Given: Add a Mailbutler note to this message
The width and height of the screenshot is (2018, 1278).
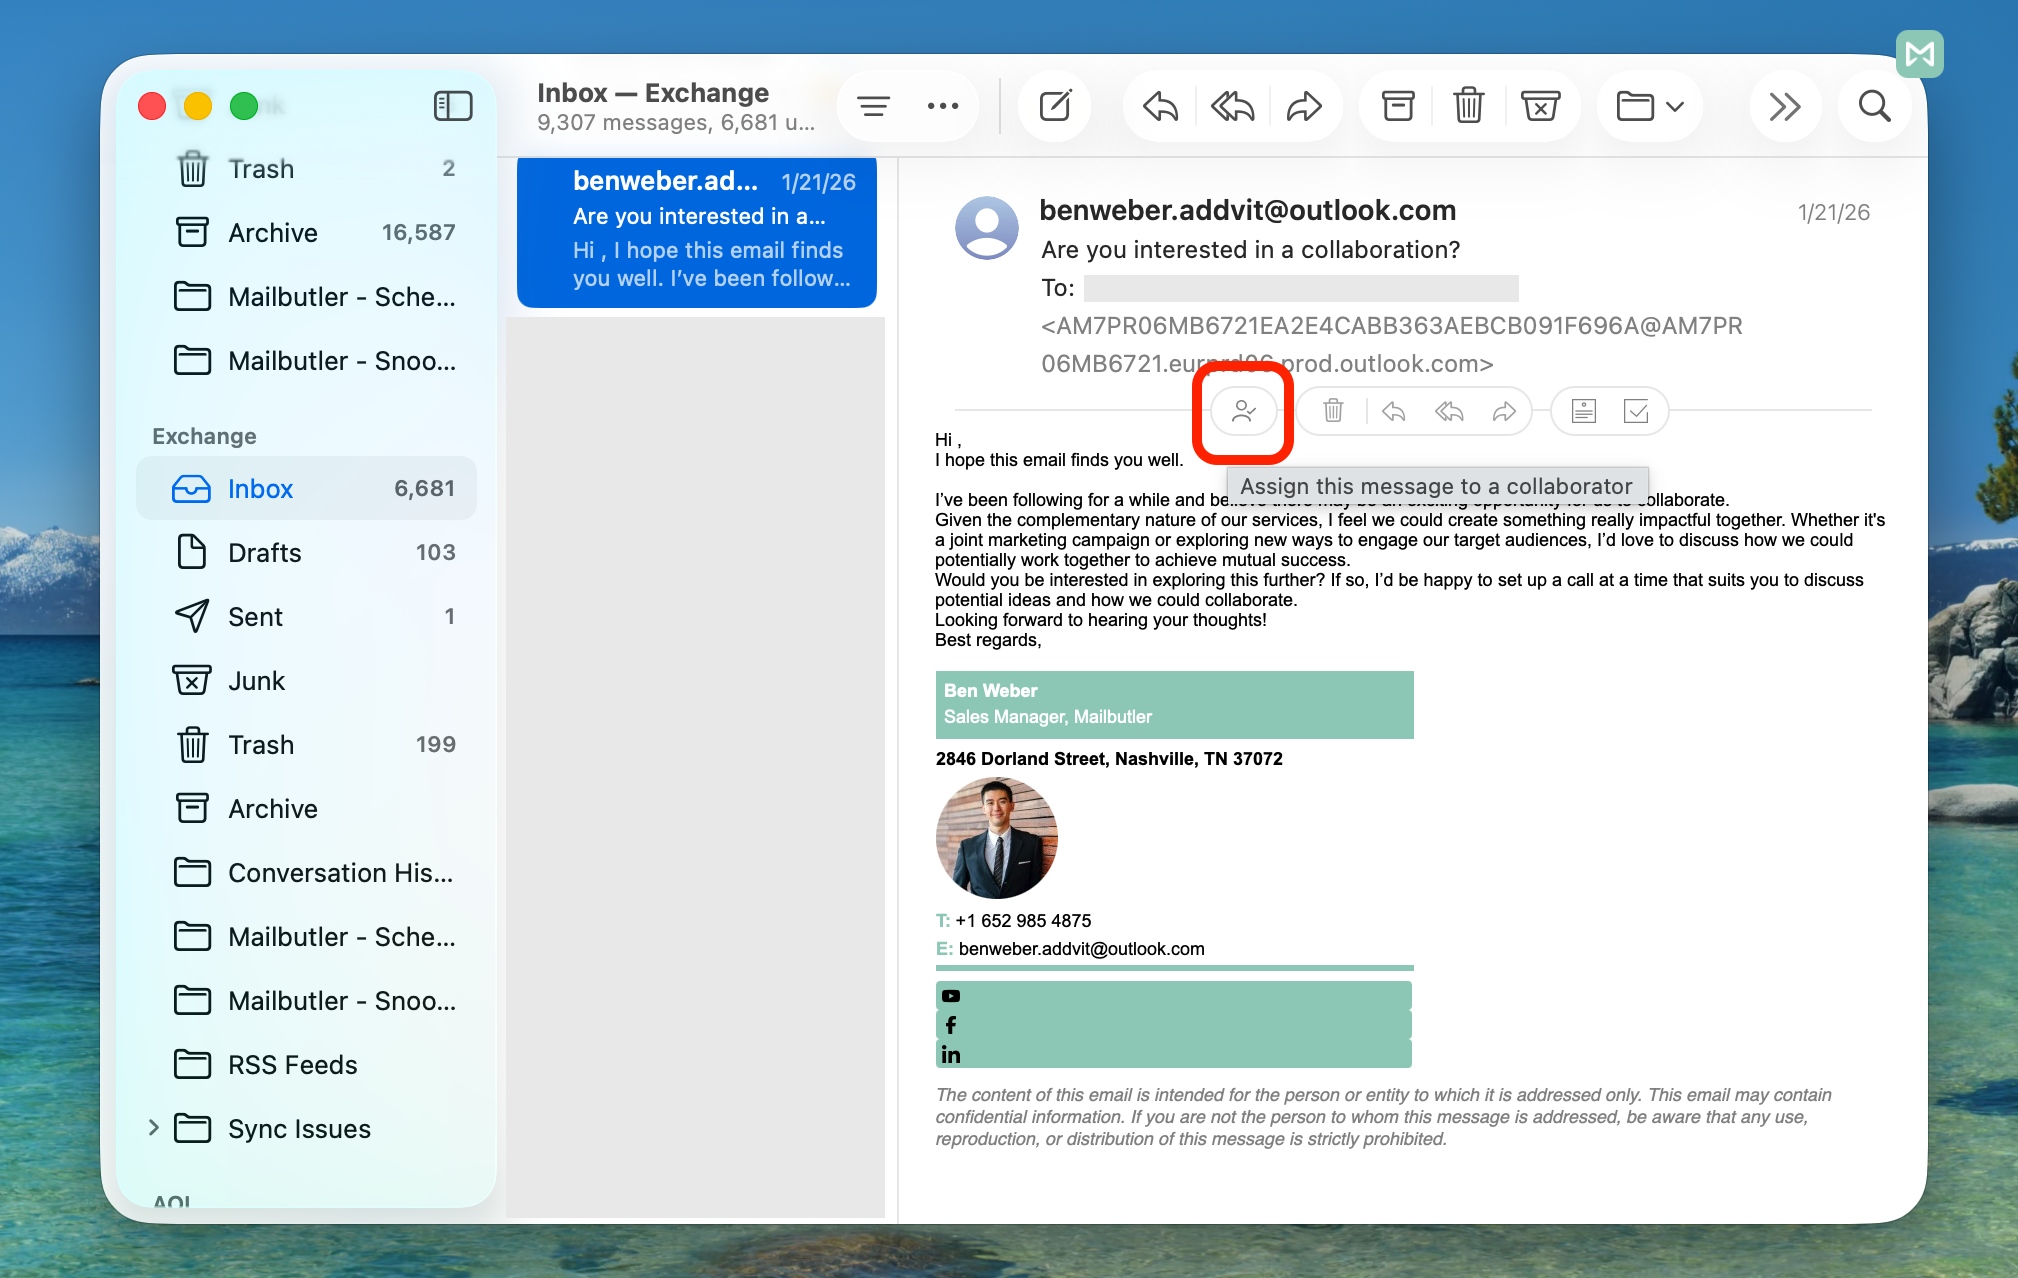Looking at the screenshot, I should (1583, 411).
